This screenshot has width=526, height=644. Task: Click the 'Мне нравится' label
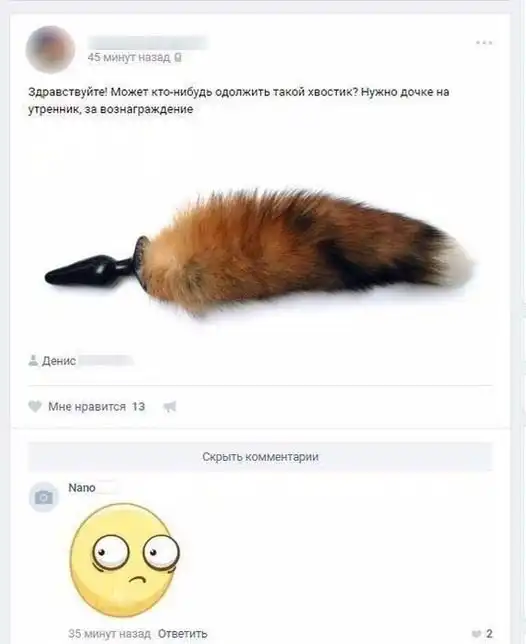point(87,407)
